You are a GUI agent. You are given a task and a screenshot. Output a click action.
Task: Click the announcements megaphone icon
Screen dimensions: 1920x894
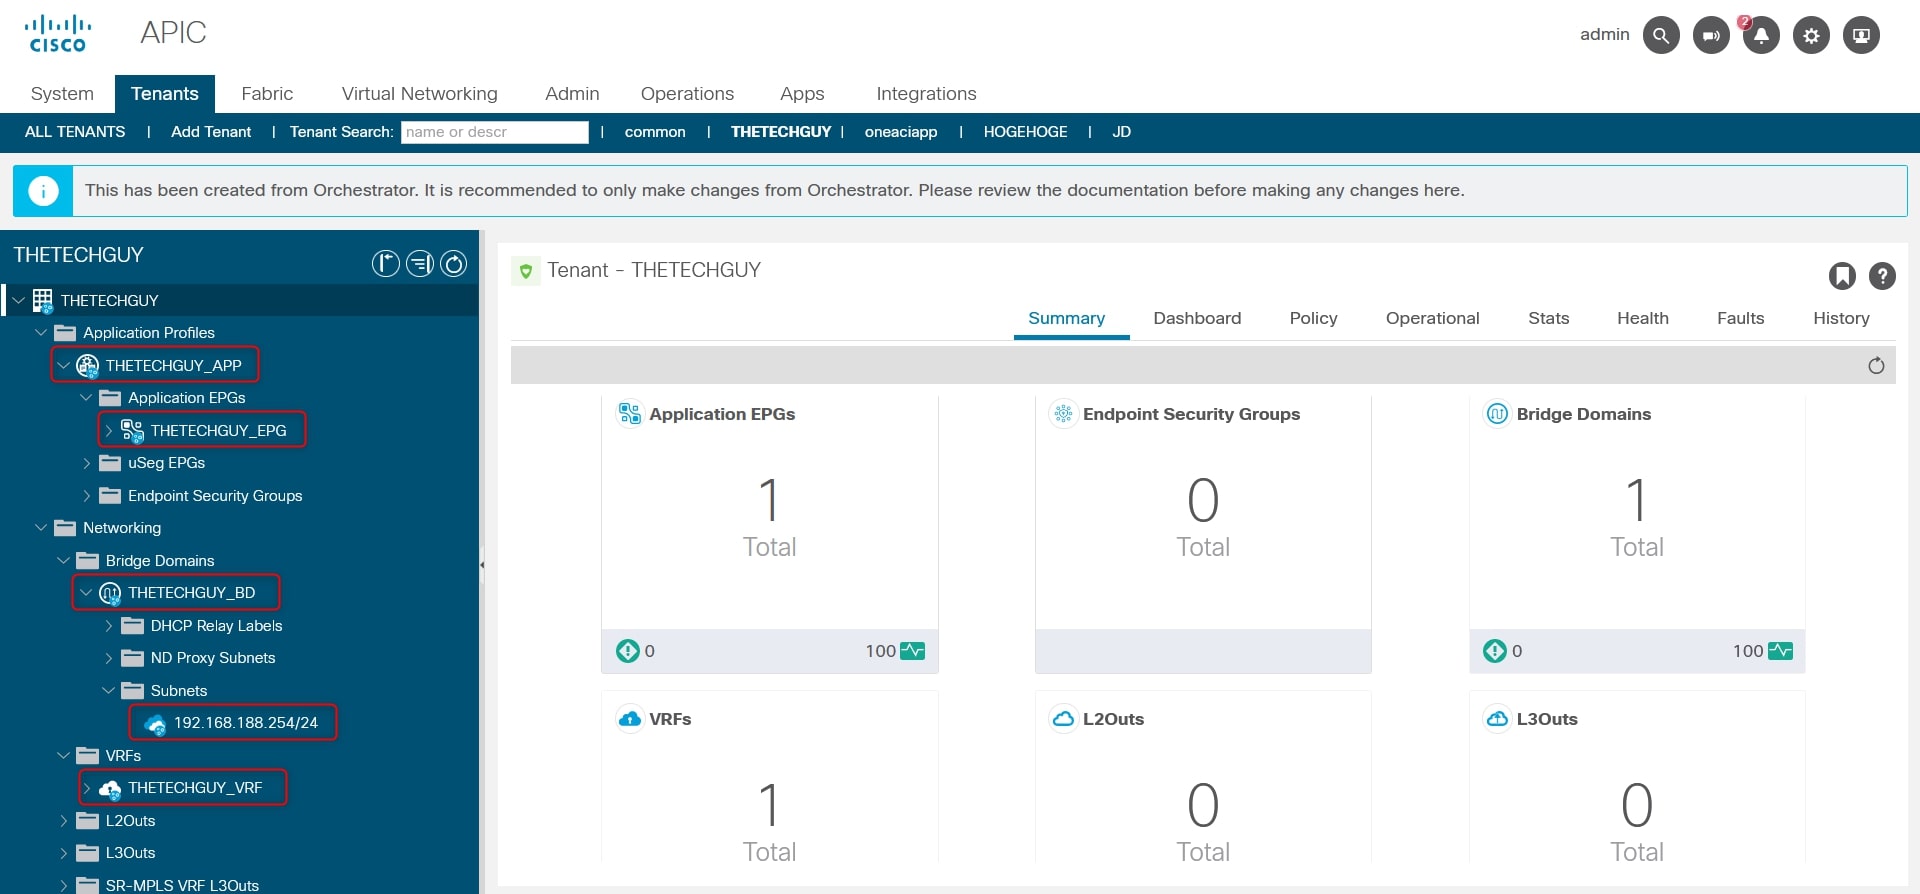(x=1711, y=36)
